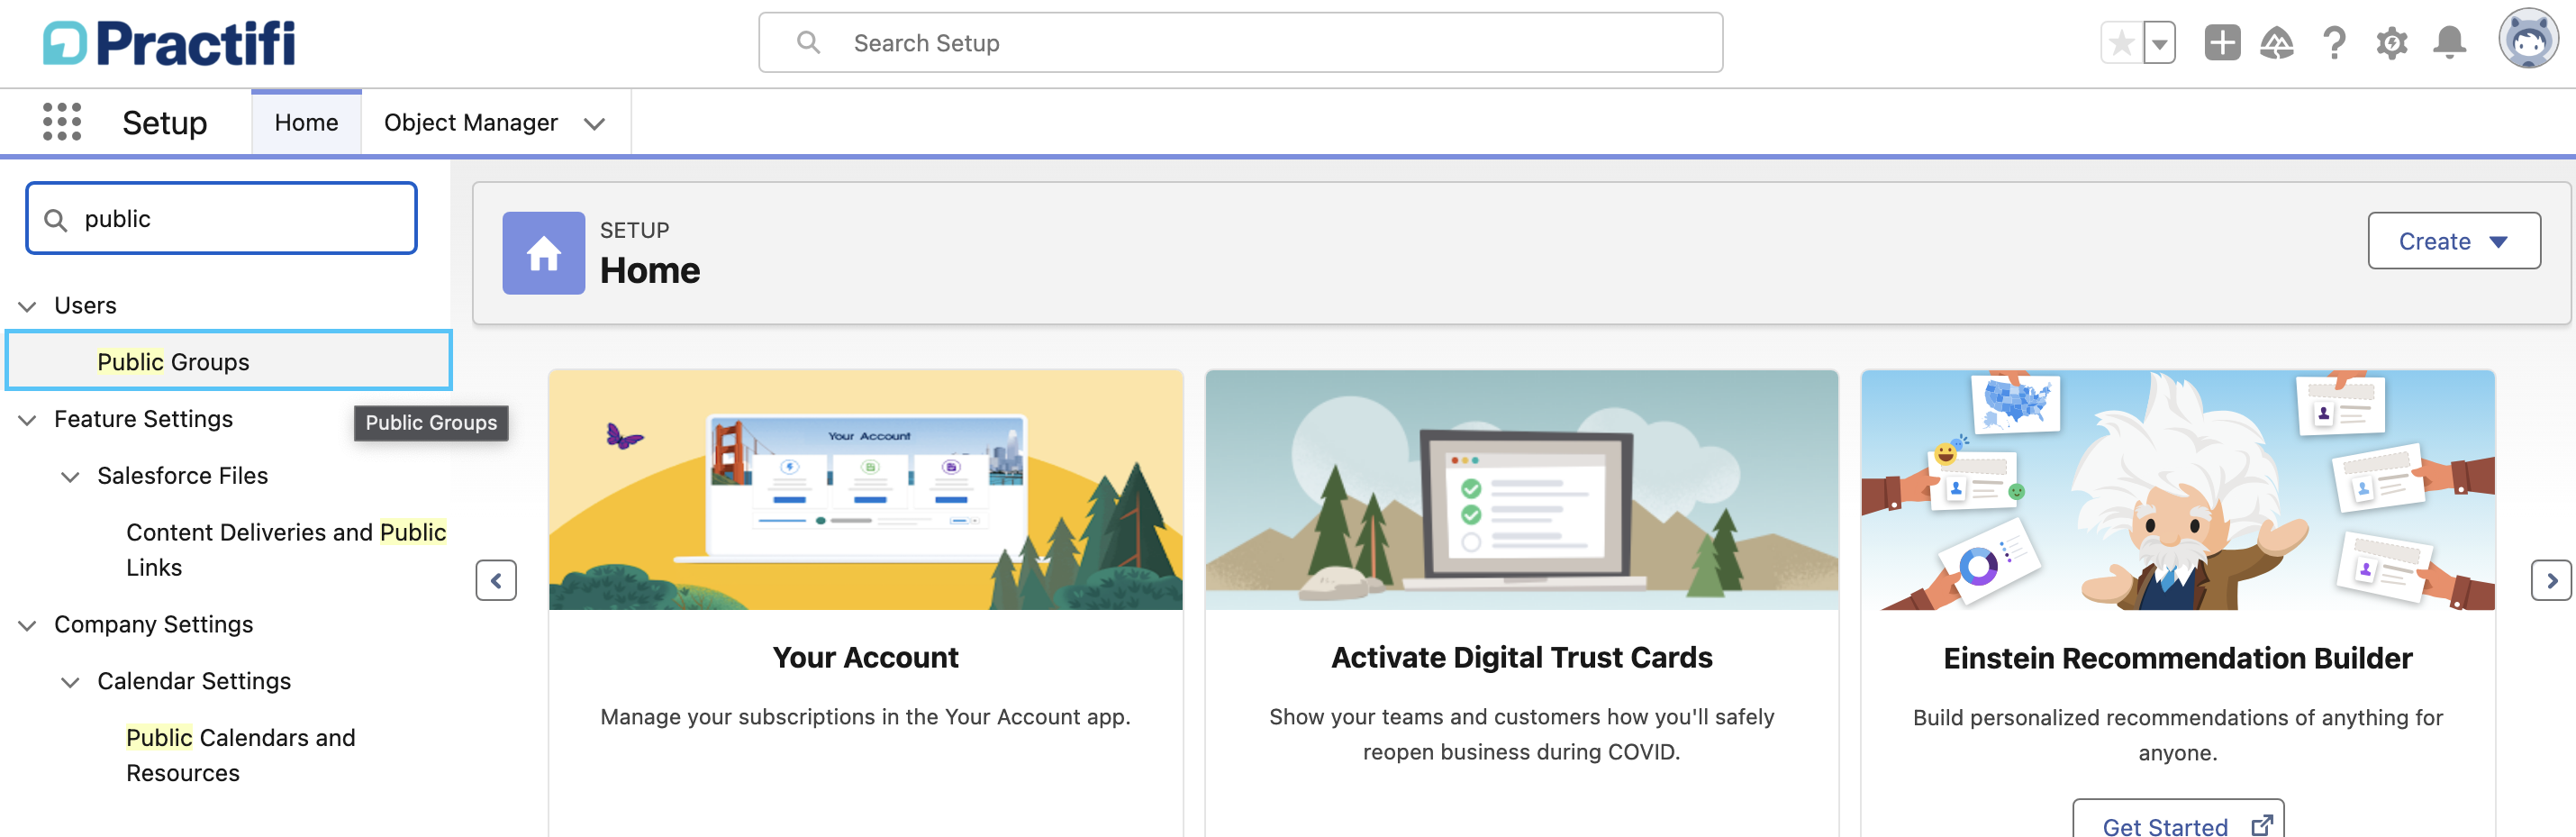Open Public Calendars and Resources

coord(240,755)
